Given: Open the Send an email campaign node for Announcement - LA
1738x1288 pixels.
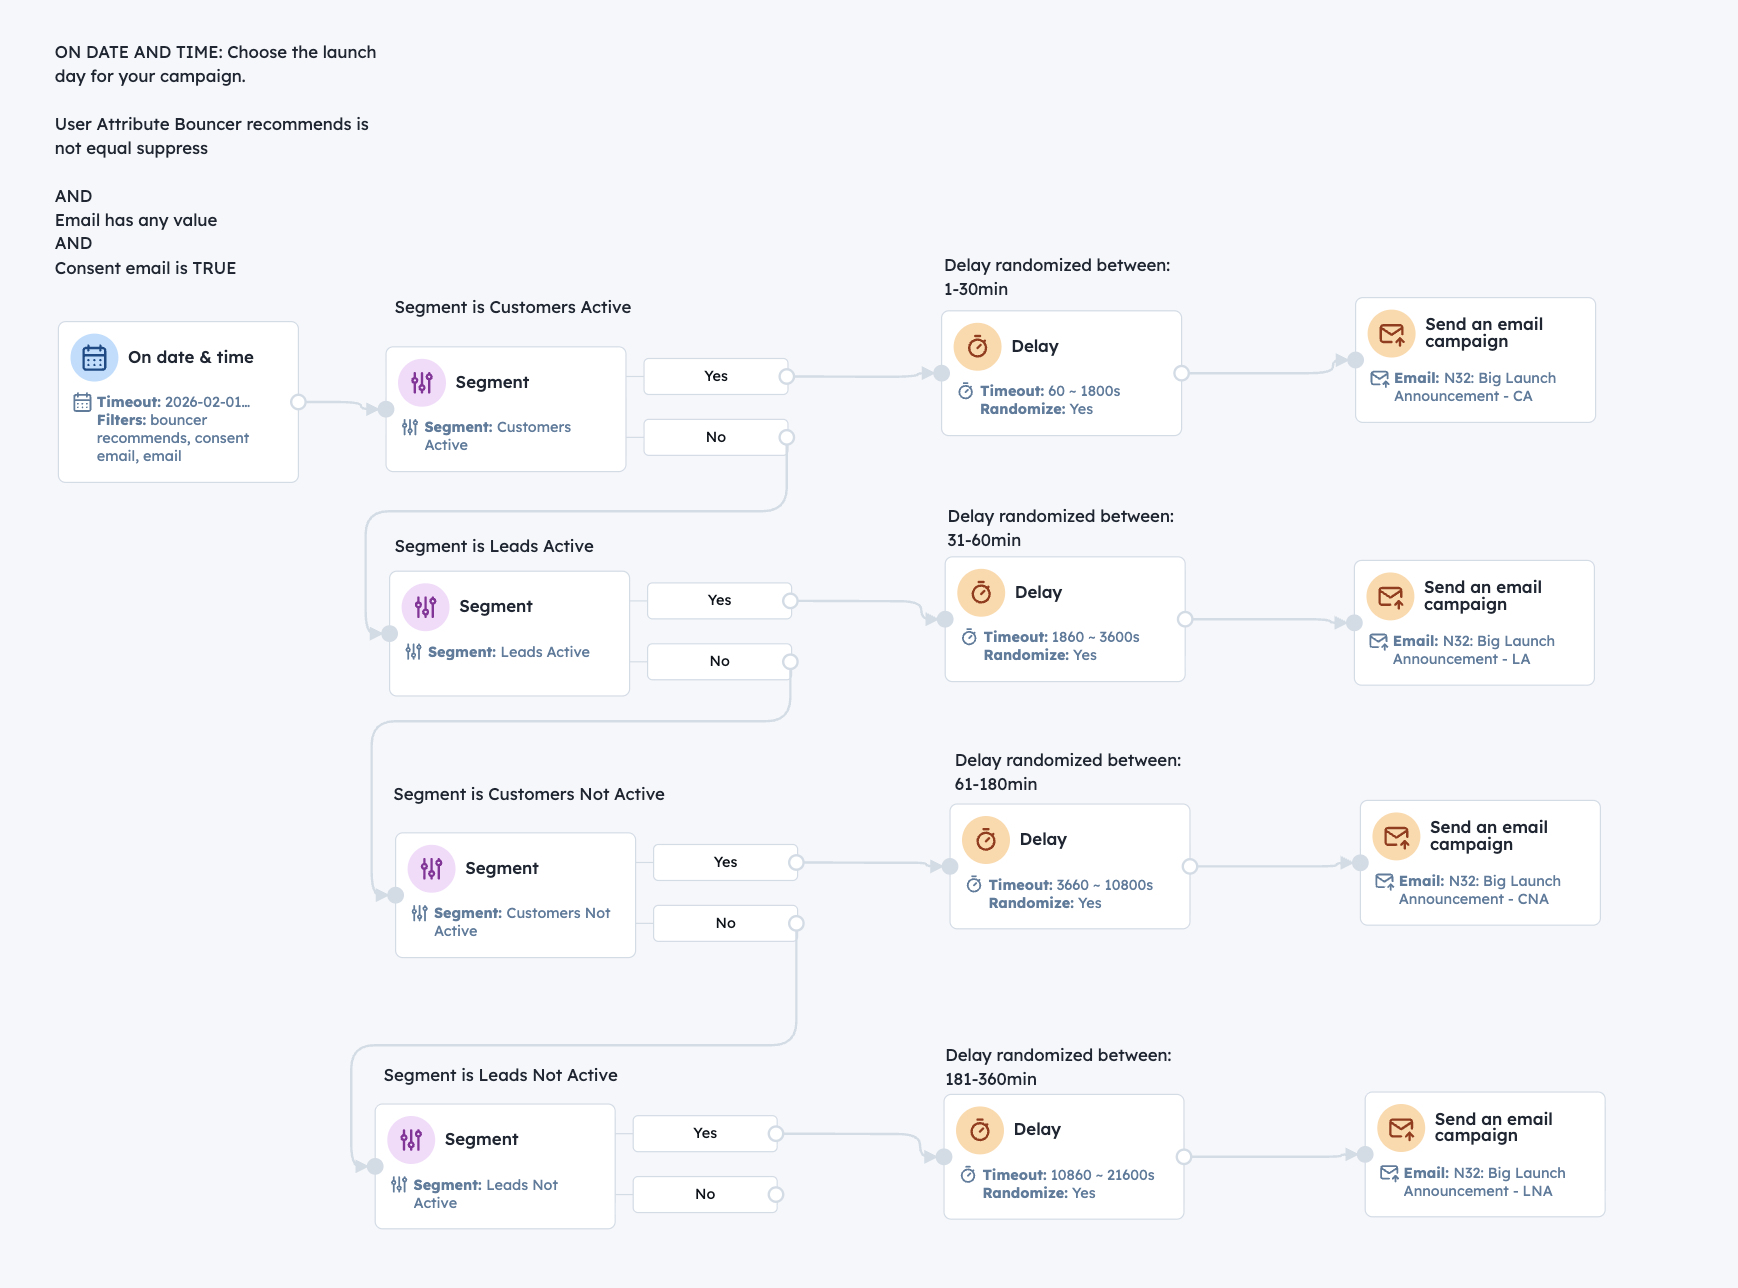Looking at the screenshot, I should (1473, 622).
